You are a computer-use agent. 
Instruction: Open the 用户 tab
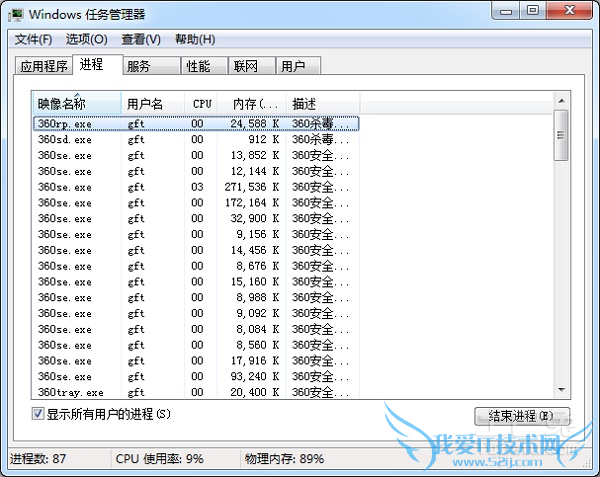[x=298, y=66]
